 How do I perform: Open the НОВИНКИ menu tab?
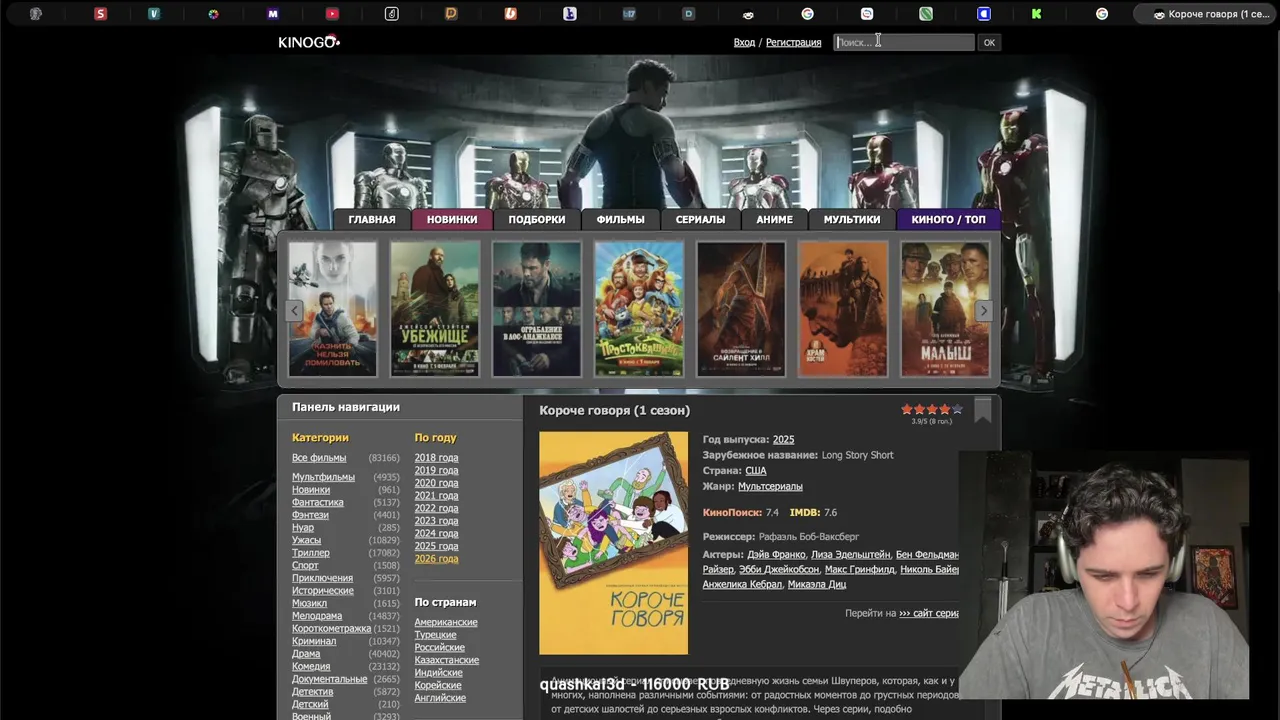452,219
